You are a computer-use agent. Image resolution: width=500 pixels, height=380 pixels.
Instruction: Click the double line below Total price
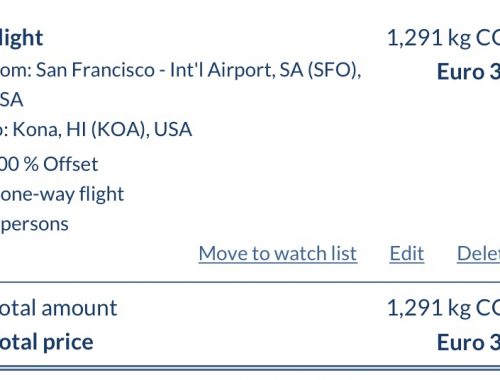coord(250,368)
